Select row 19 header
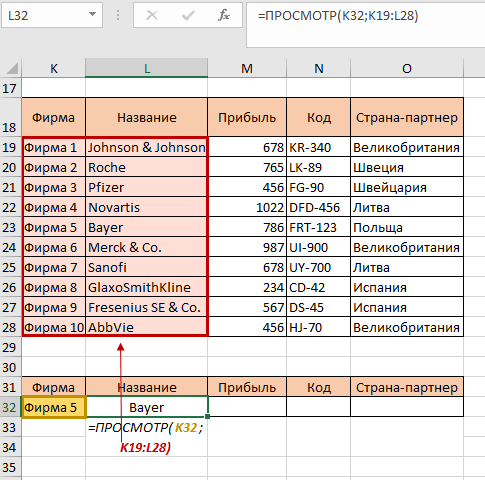This screenshot has height=480, width=485. 10,147
